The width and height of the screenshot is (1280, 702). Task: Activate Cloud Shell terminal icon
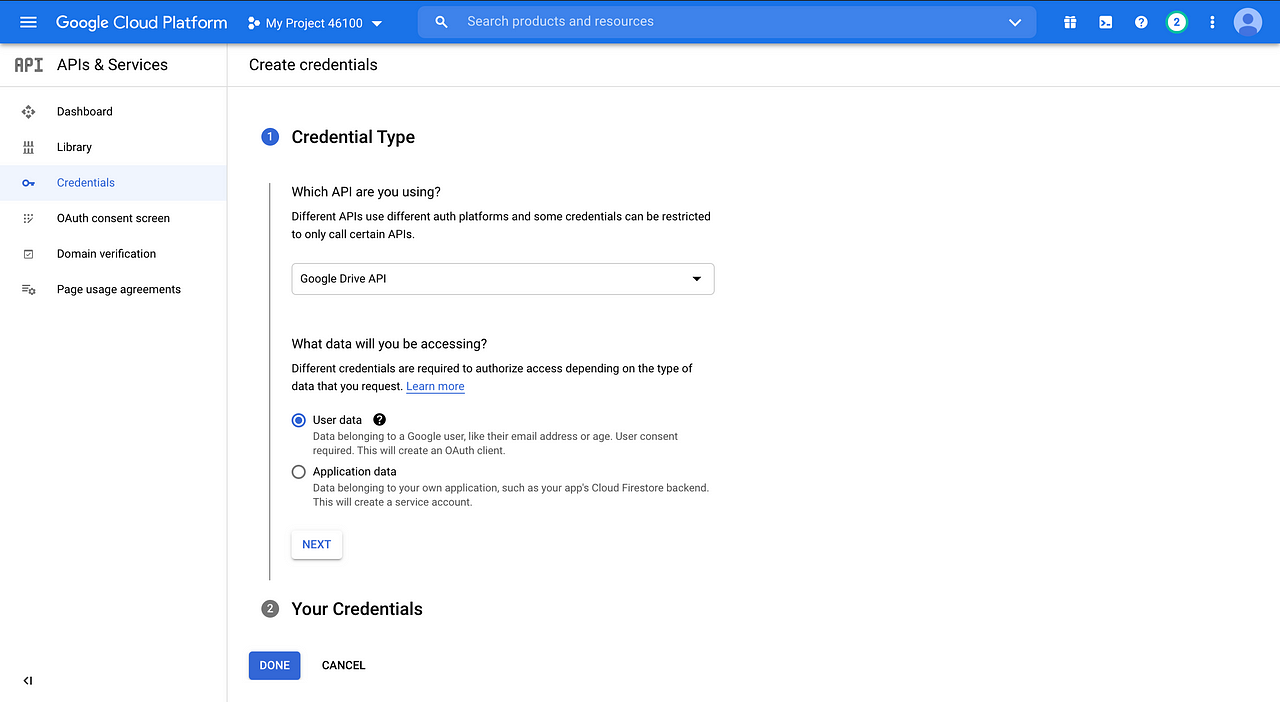1105,22
